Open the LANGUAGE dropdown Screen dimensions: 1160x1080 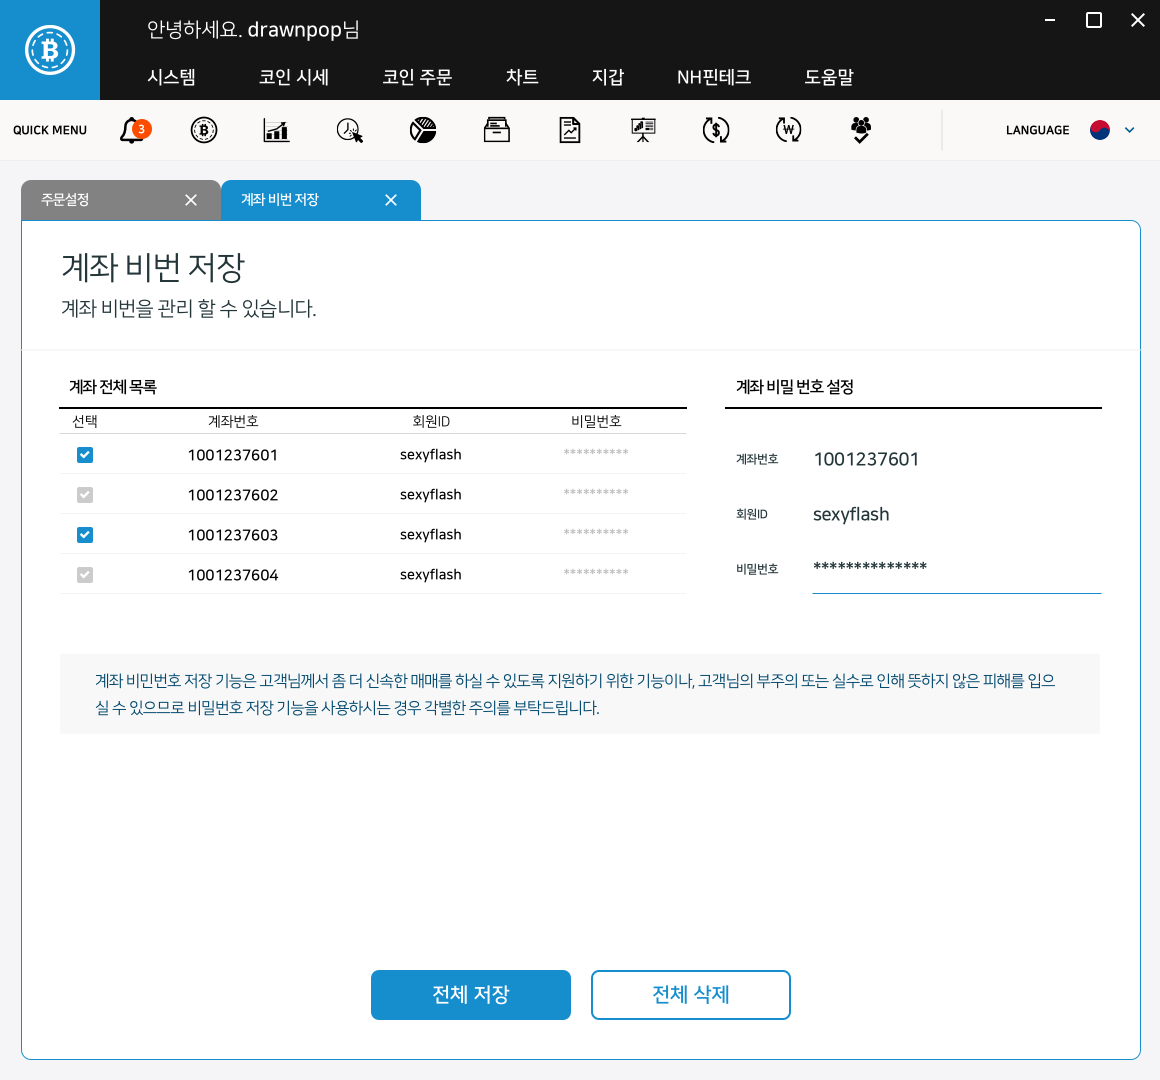(x=1130, y=130)
